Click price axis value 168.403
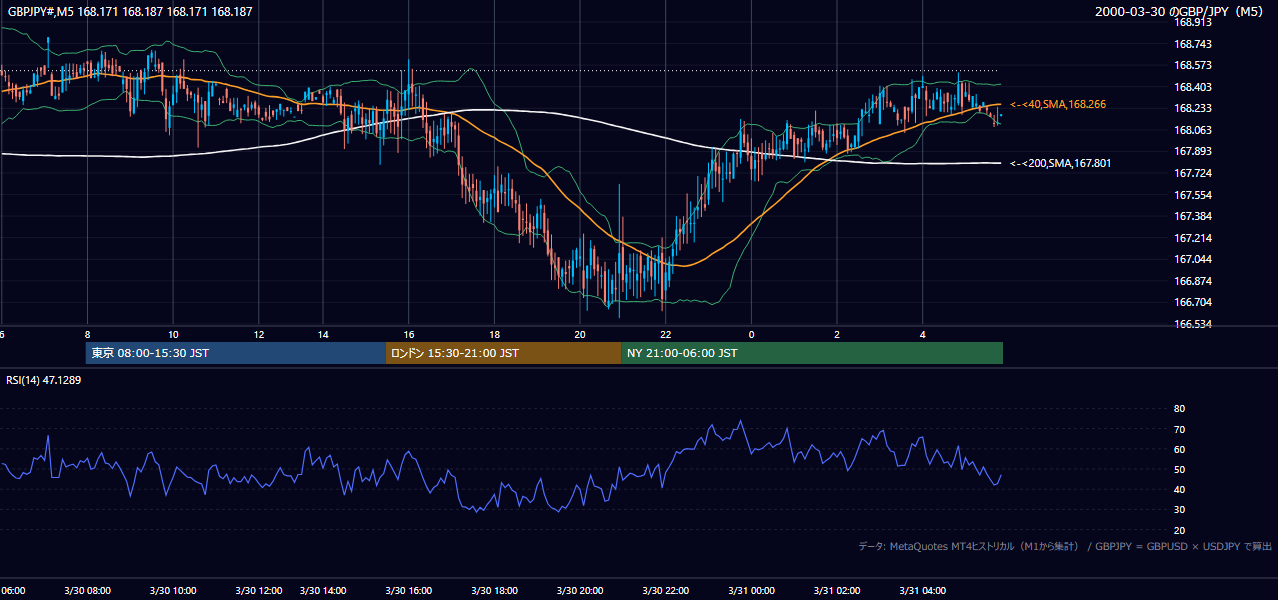 tap(1193, 87)
